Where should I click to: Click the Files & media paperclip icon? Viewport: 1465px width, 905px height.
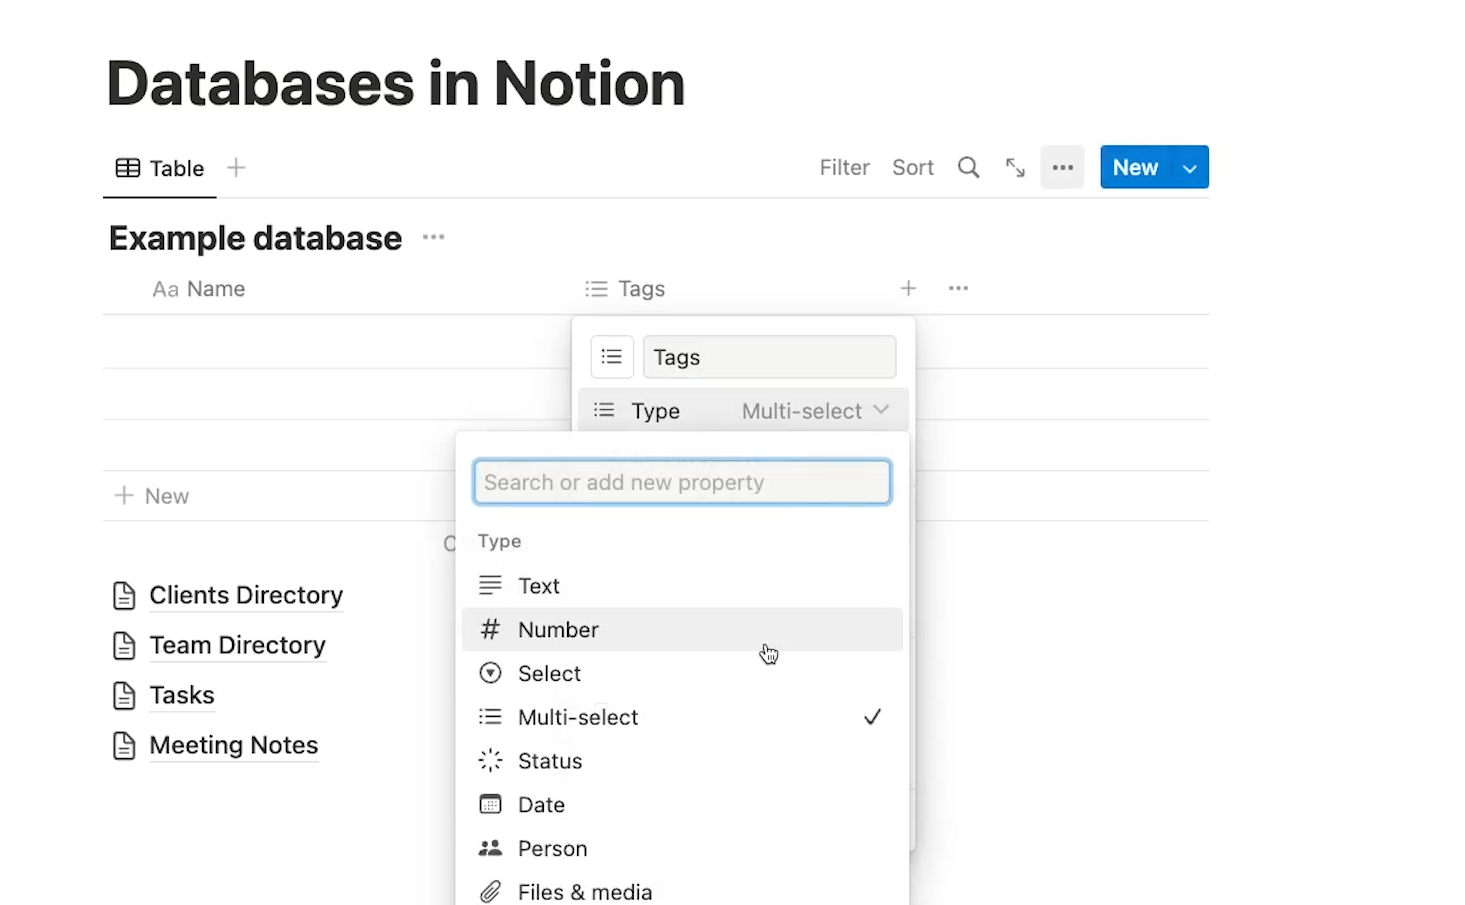(490, 892)
